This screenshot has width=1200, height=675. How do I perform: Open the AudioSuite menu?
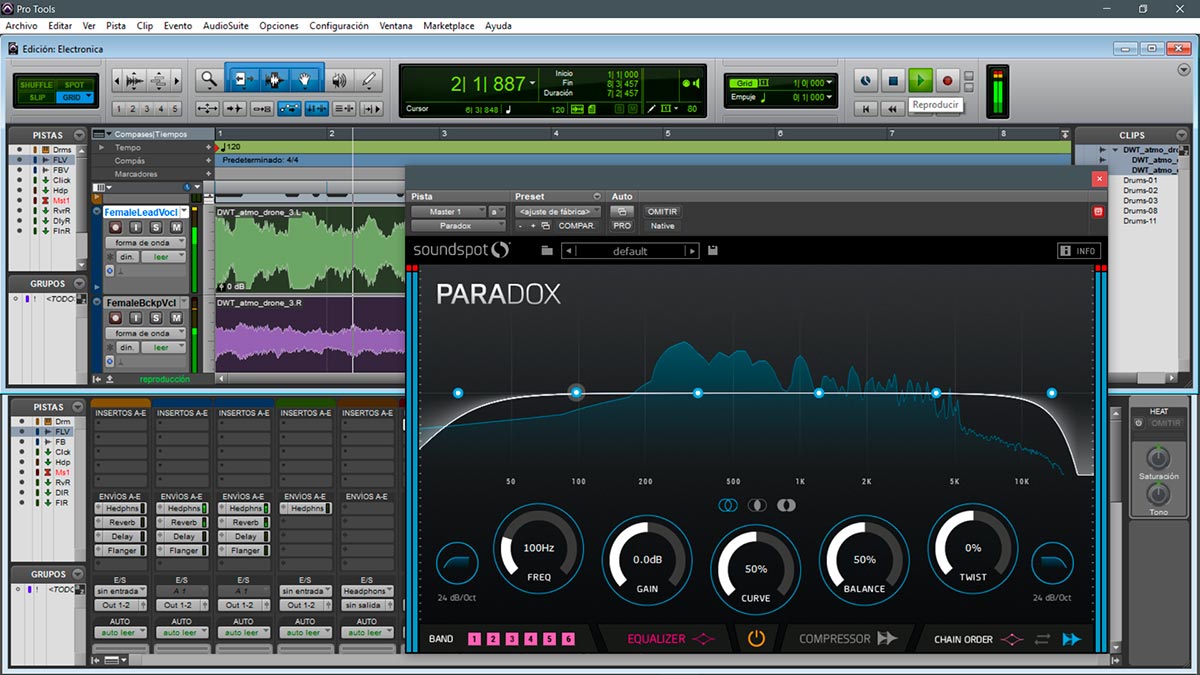[x=226, y=26]
